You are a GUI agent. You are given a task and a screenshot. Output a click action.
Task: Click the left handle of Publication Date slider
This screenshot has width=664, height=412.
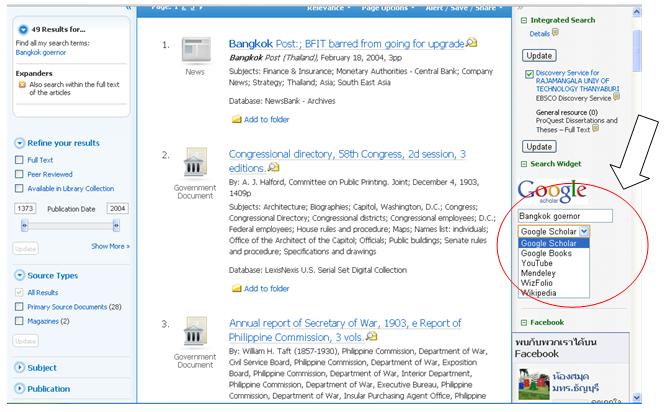coord(24,226)
